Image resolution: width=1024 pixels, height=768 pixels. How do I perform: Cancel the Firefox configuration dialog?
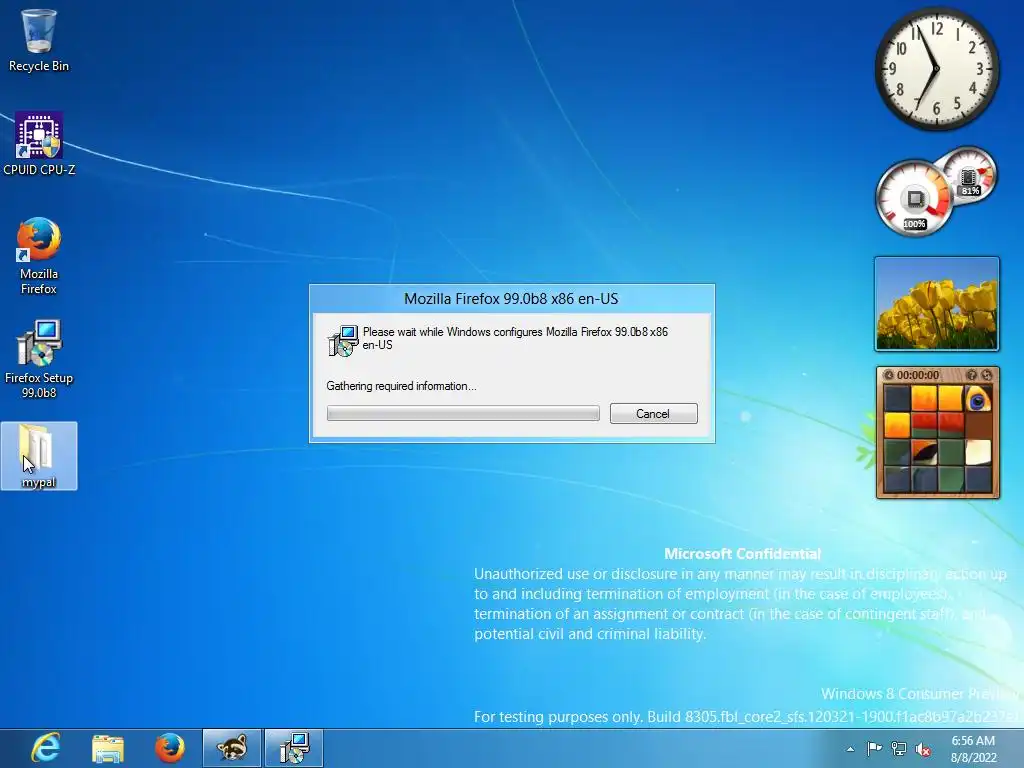(653, 413)
